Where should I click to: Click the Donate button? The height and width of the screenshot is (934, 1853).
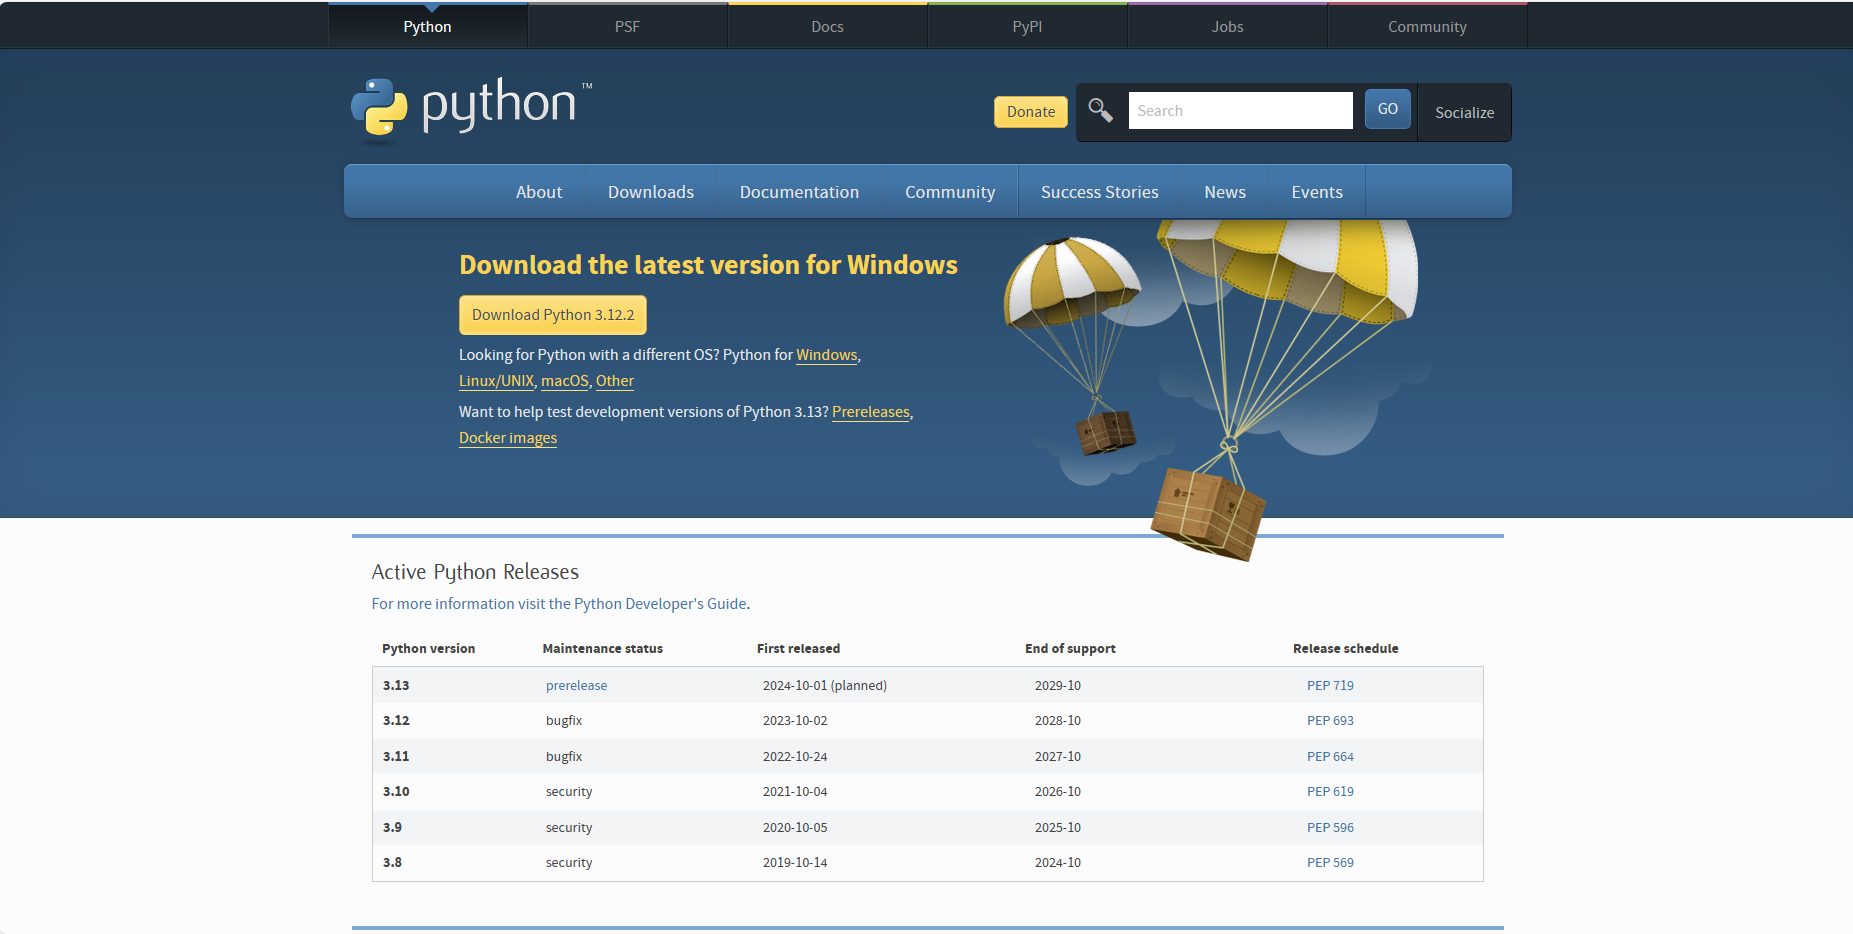pyautogui.click(x=1030, y=112)
